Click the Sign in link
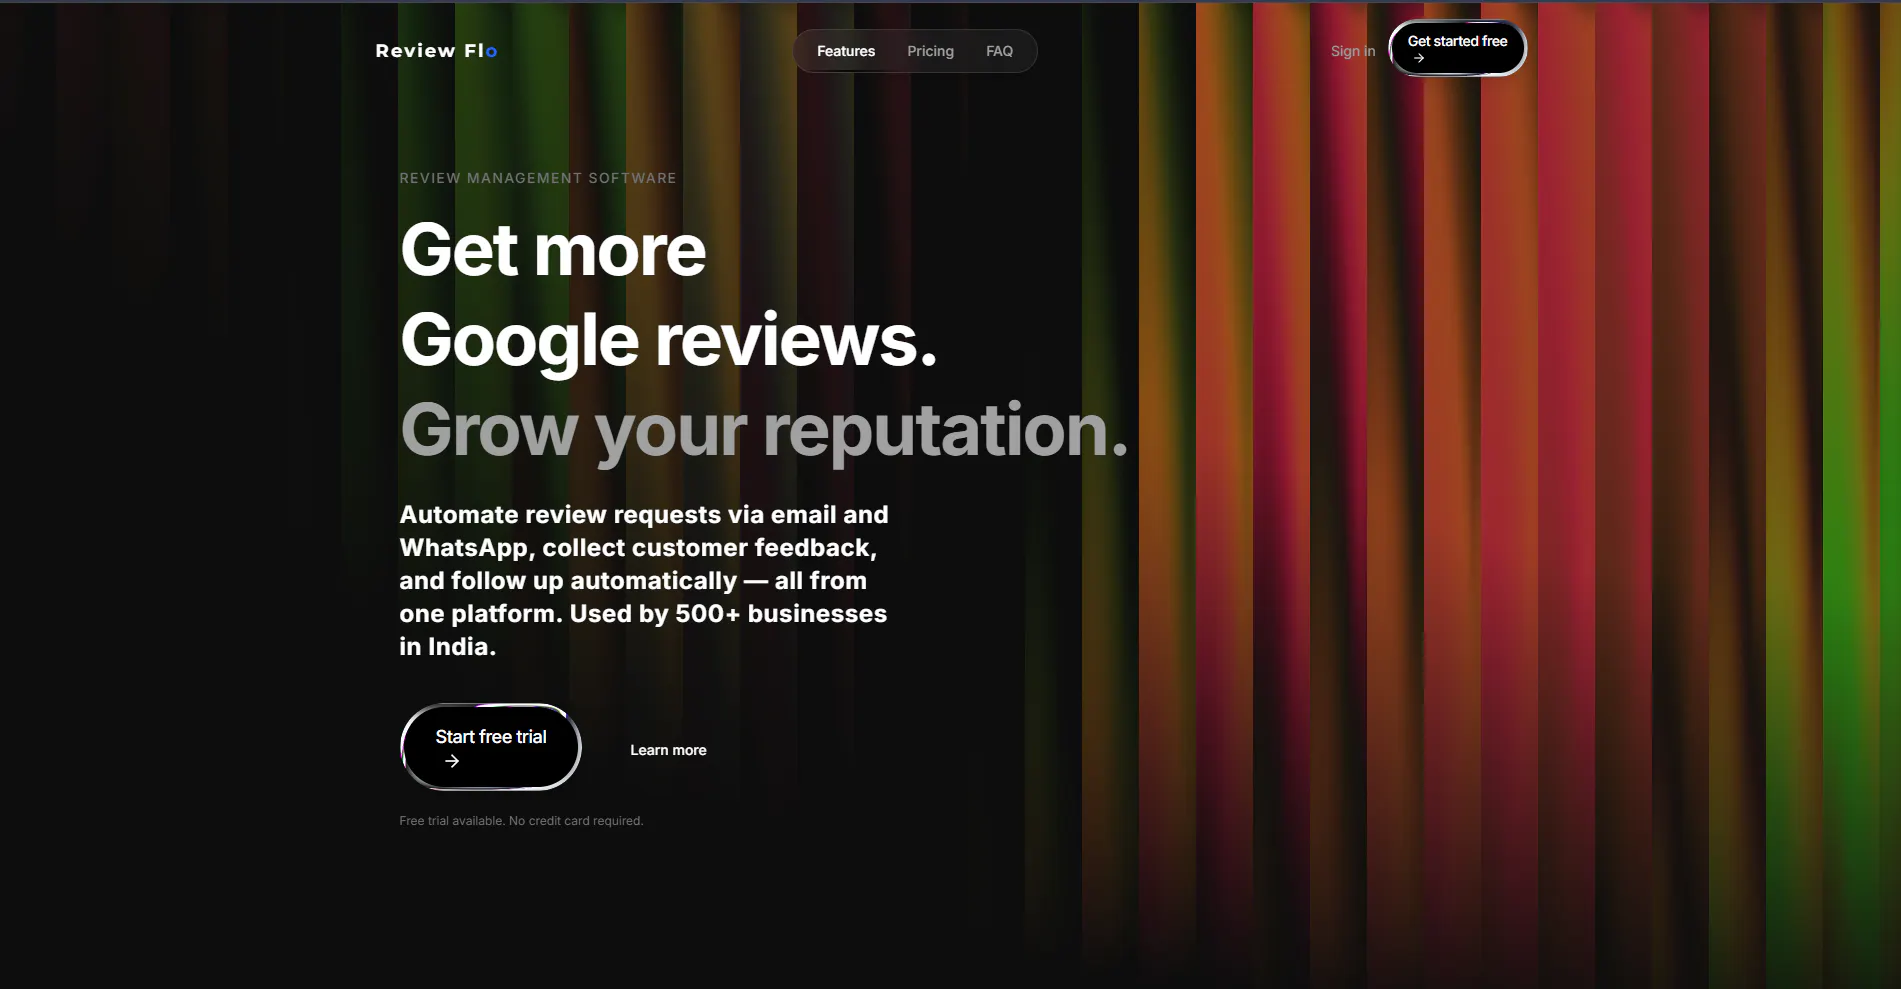Screen dimensions: 1901x989 1353,51
